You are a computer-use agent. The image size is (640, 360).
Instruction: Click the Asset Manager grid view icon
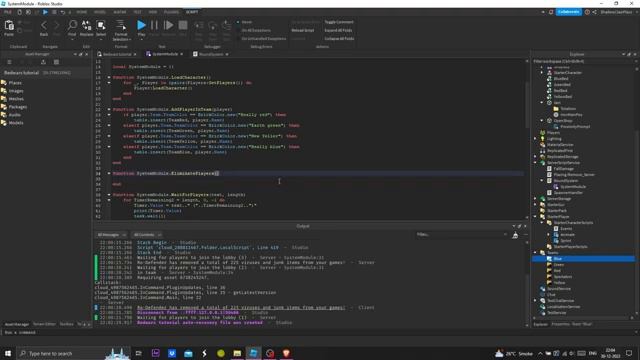[56, 62]
